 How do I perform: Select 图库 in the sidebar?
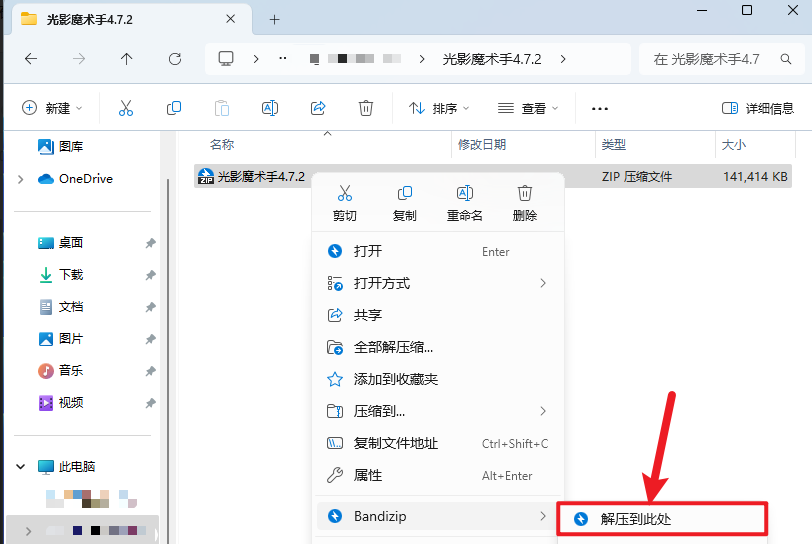point(70,147)
